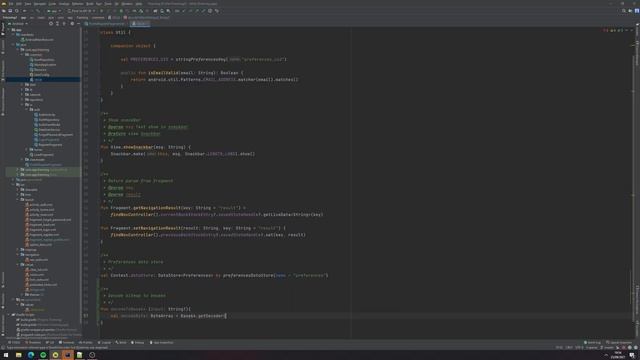Click Select Opened File target icon in Project panel
Image resolution: width=640 pixels, height=360 pixels.
click(x=51, y=24)
